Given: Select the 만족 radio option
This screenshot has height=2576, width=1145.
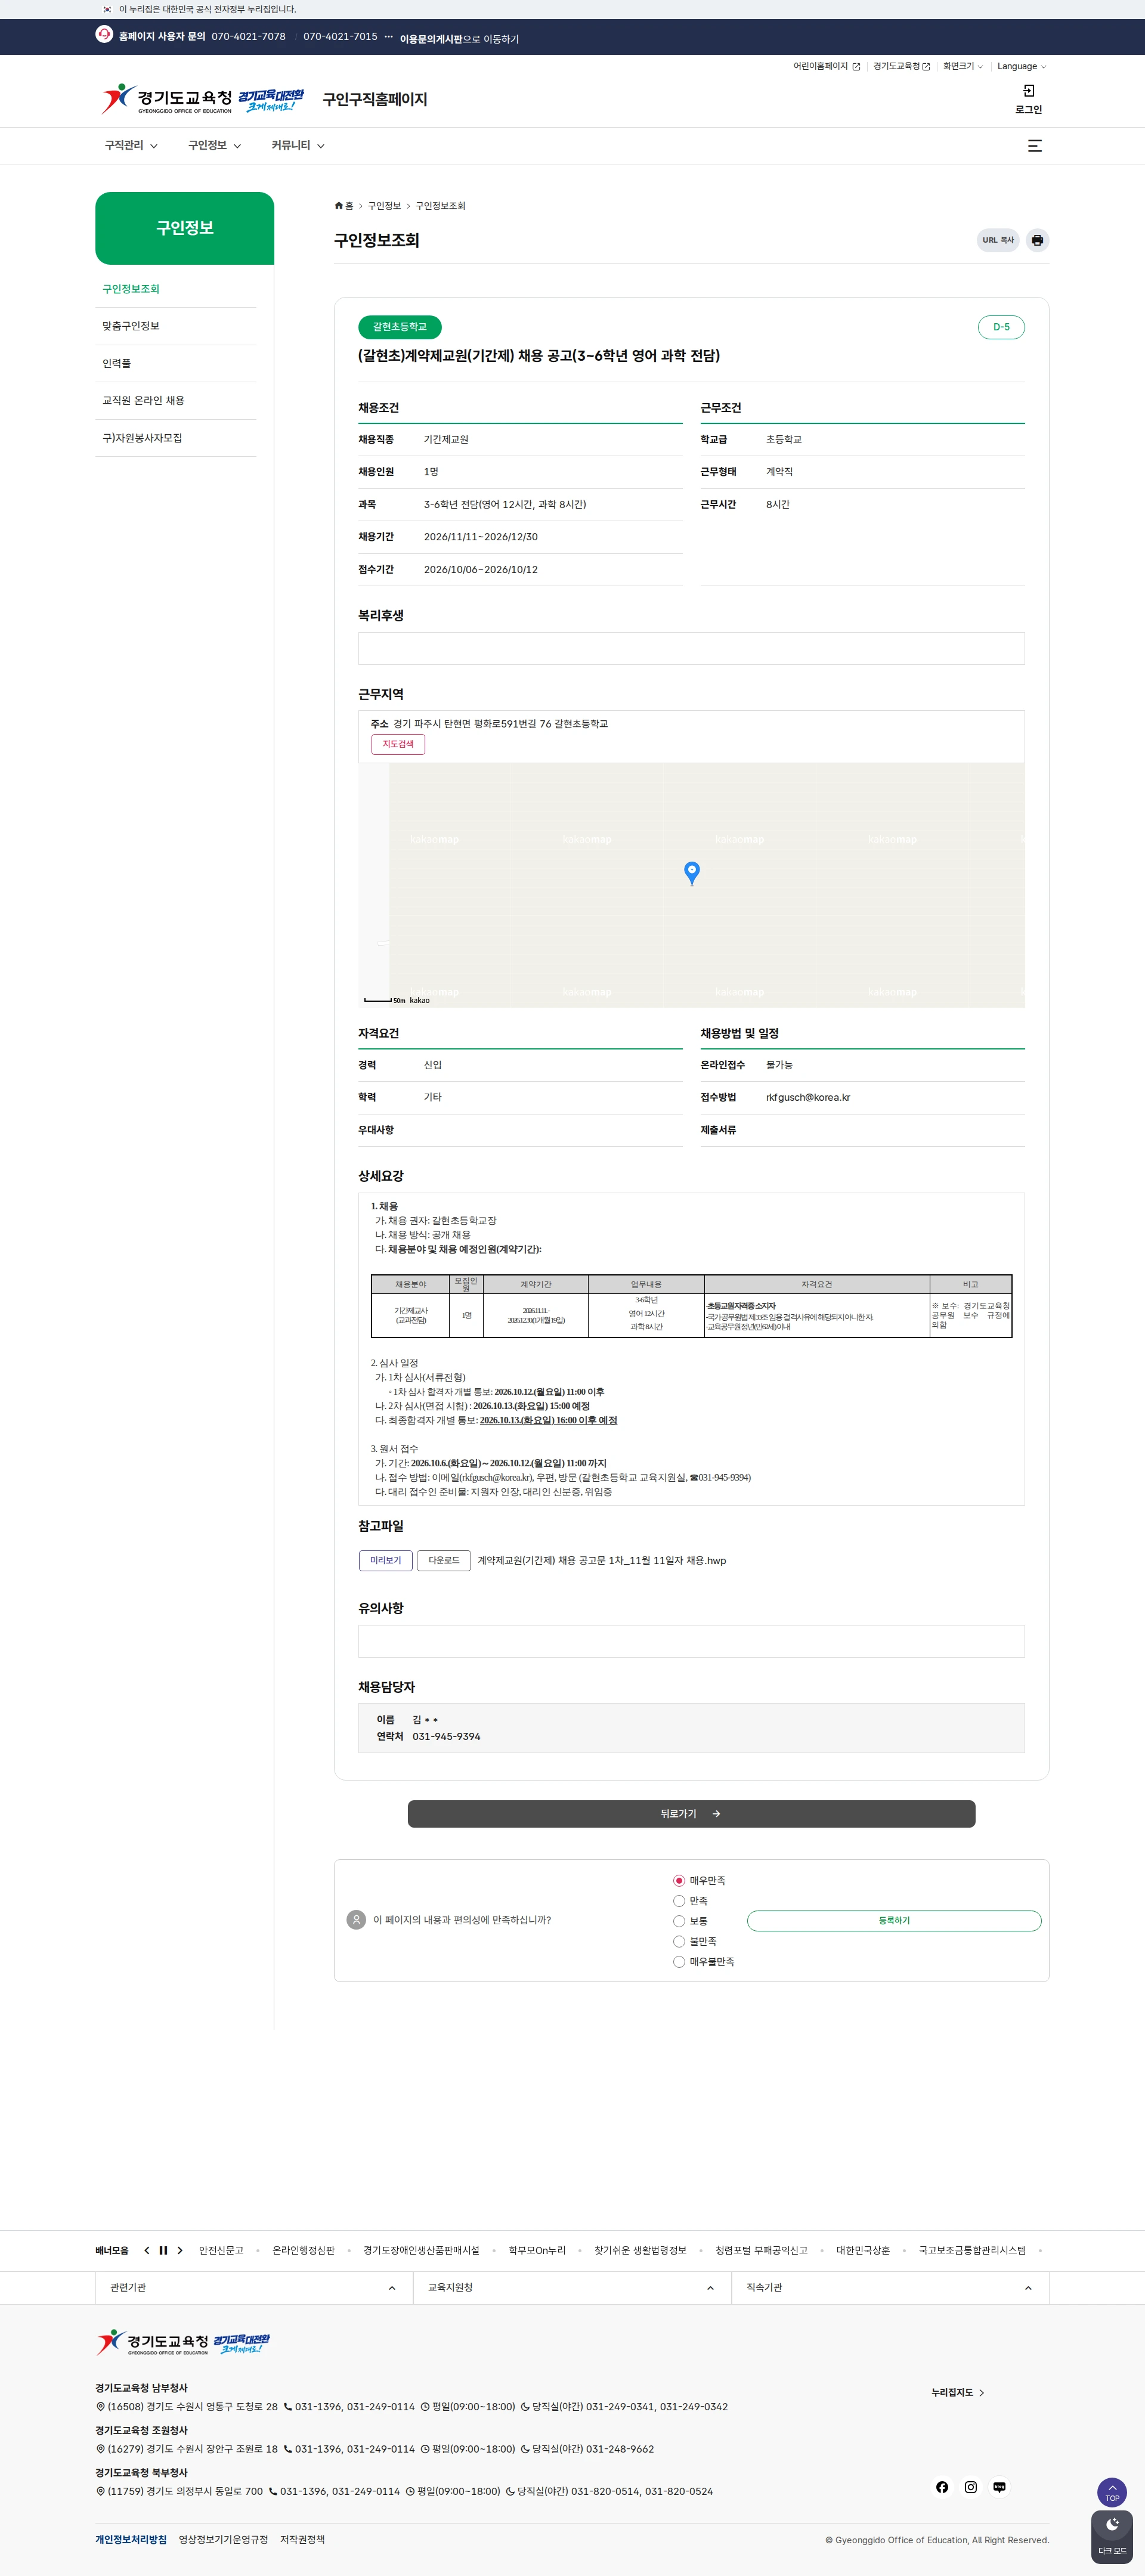Looking at the screenshot, I should (679, 1901).
